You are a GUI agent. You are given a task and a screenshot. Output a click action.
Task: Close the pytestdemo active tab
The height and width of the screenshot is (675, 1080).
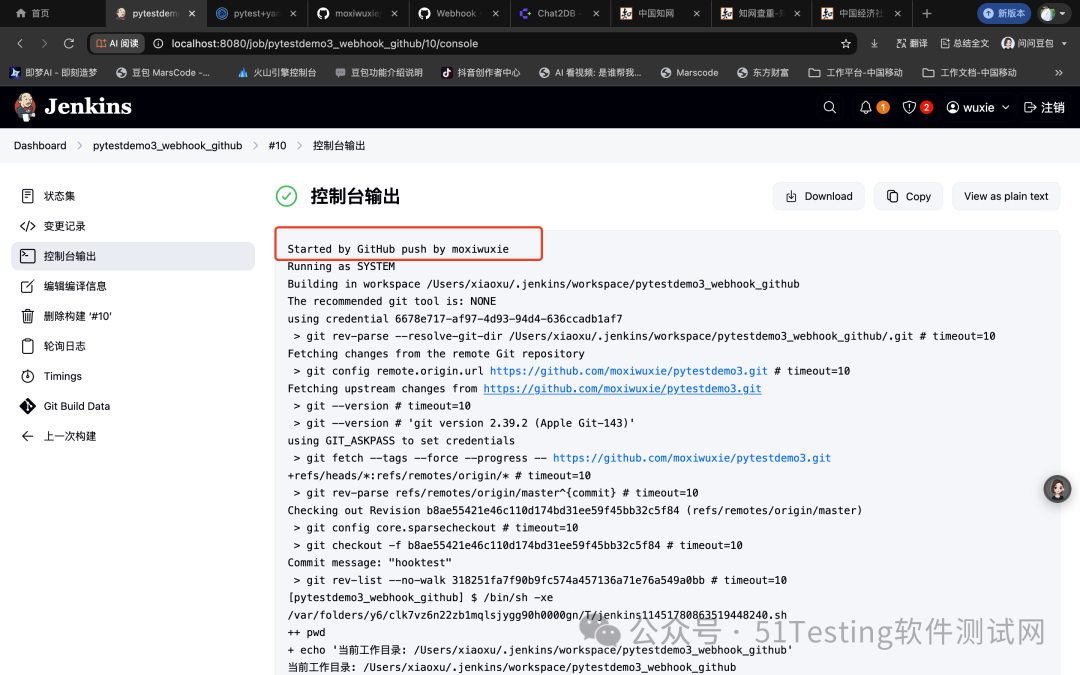191,13
